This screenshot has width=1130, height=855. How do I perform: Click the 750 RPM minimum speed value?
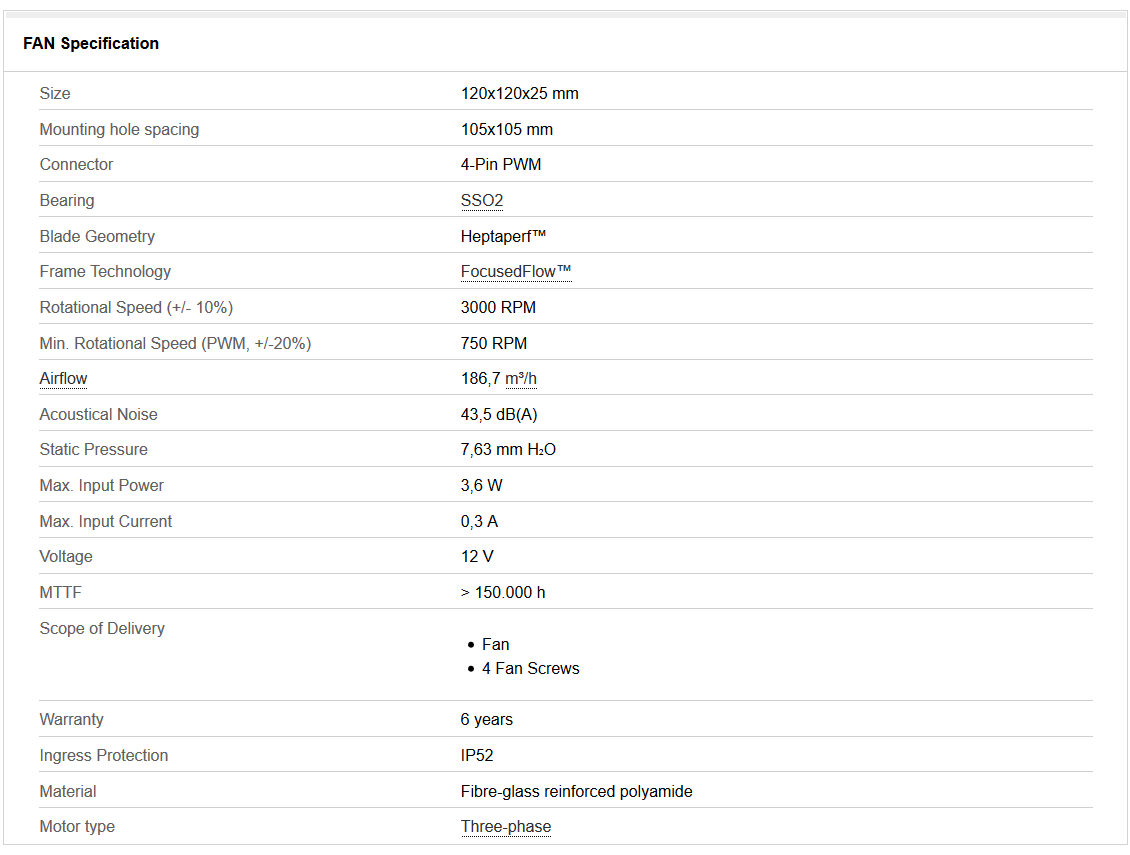tap(493, 344)
